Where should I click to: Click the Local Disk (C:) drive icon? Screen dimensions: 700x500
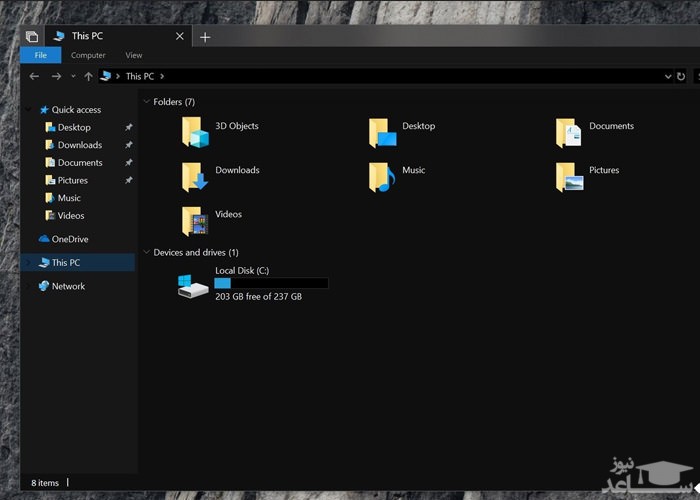193,285
